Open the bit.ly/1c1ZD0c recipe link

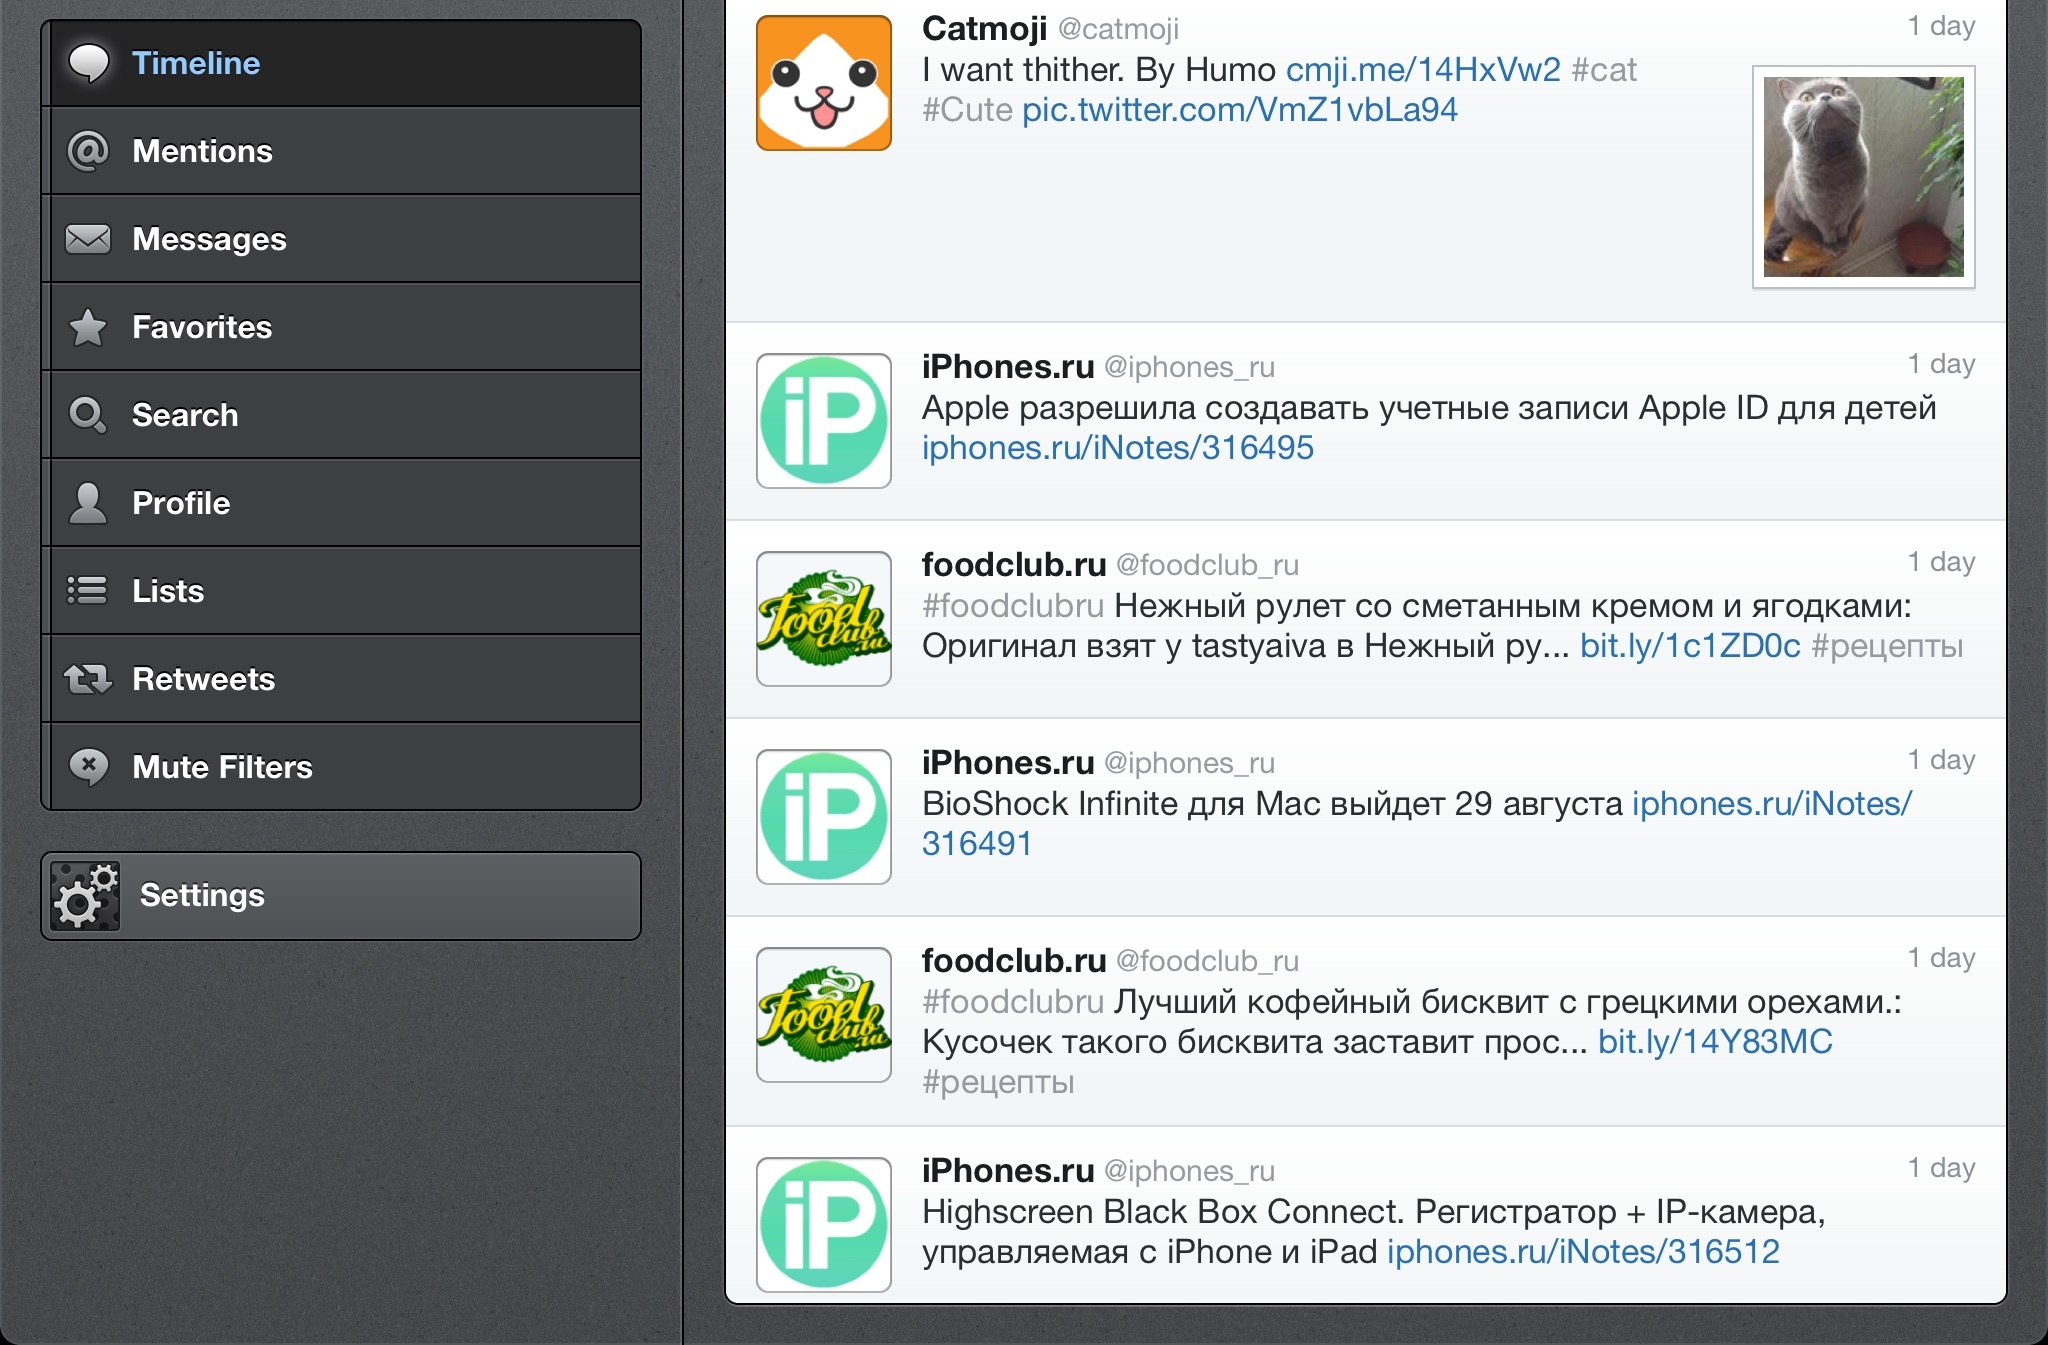[x=1689, y=646]
